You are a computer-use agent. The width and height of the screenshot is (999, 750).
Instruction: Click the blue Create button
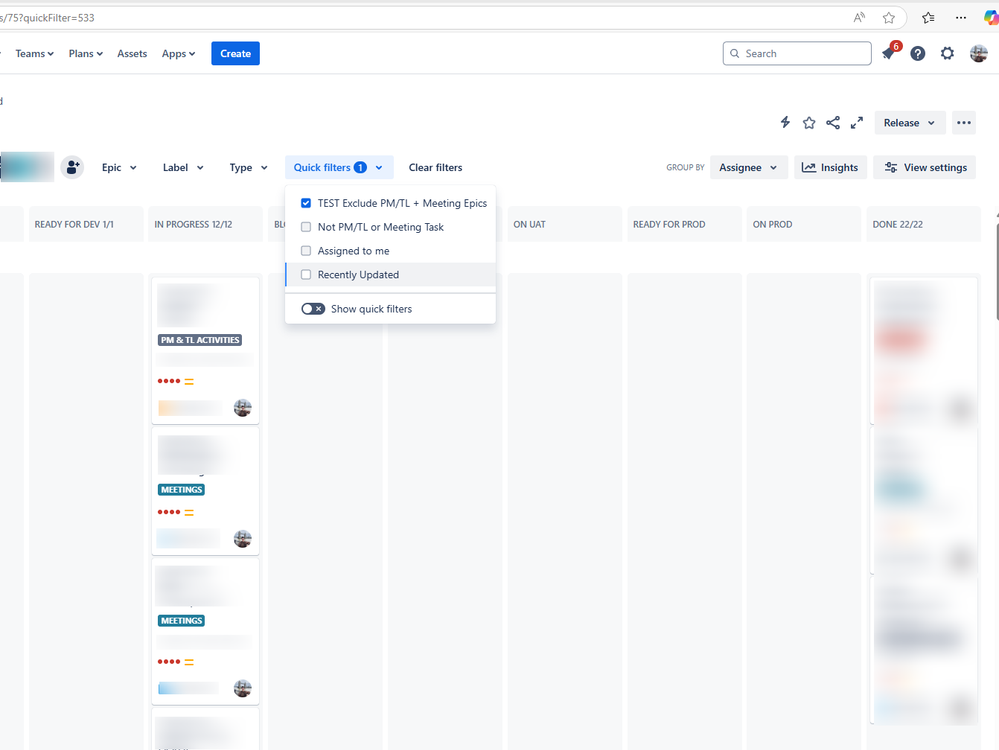coord(235,54)
